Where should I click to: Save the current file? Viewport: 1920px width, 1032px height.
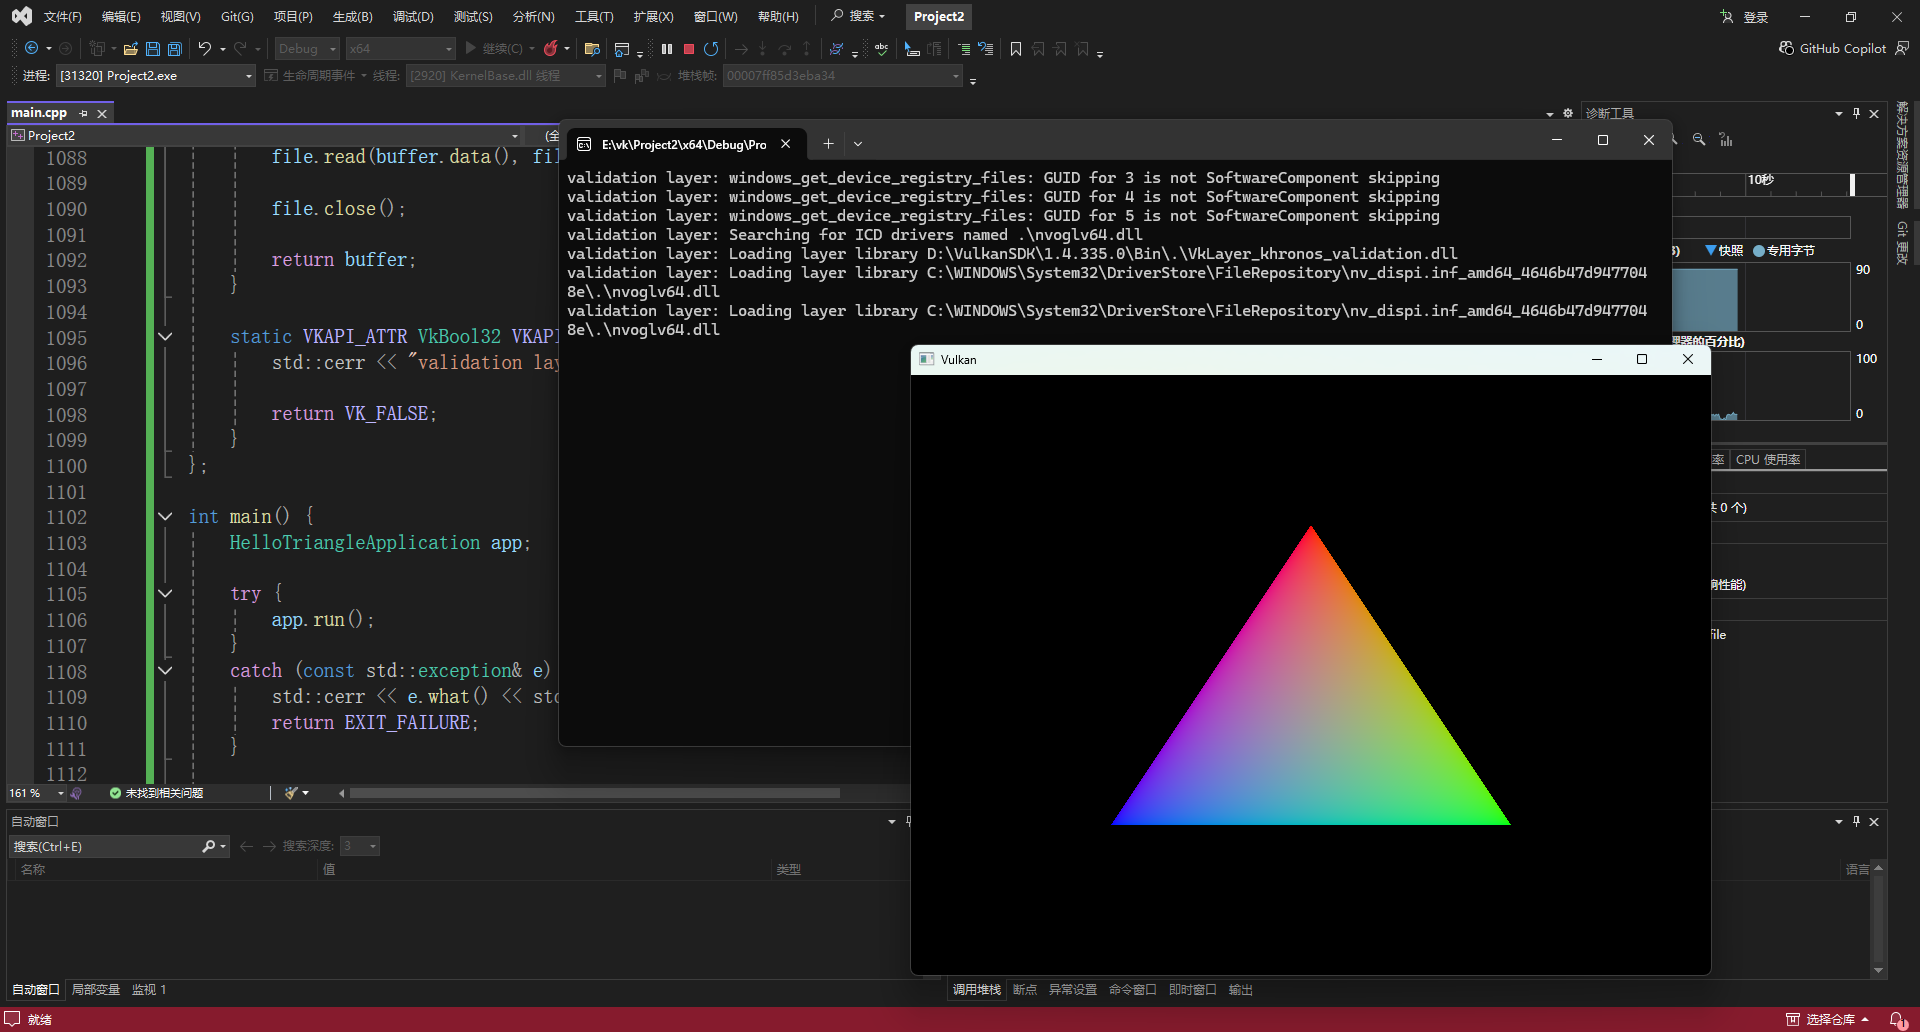pos(153,49)
